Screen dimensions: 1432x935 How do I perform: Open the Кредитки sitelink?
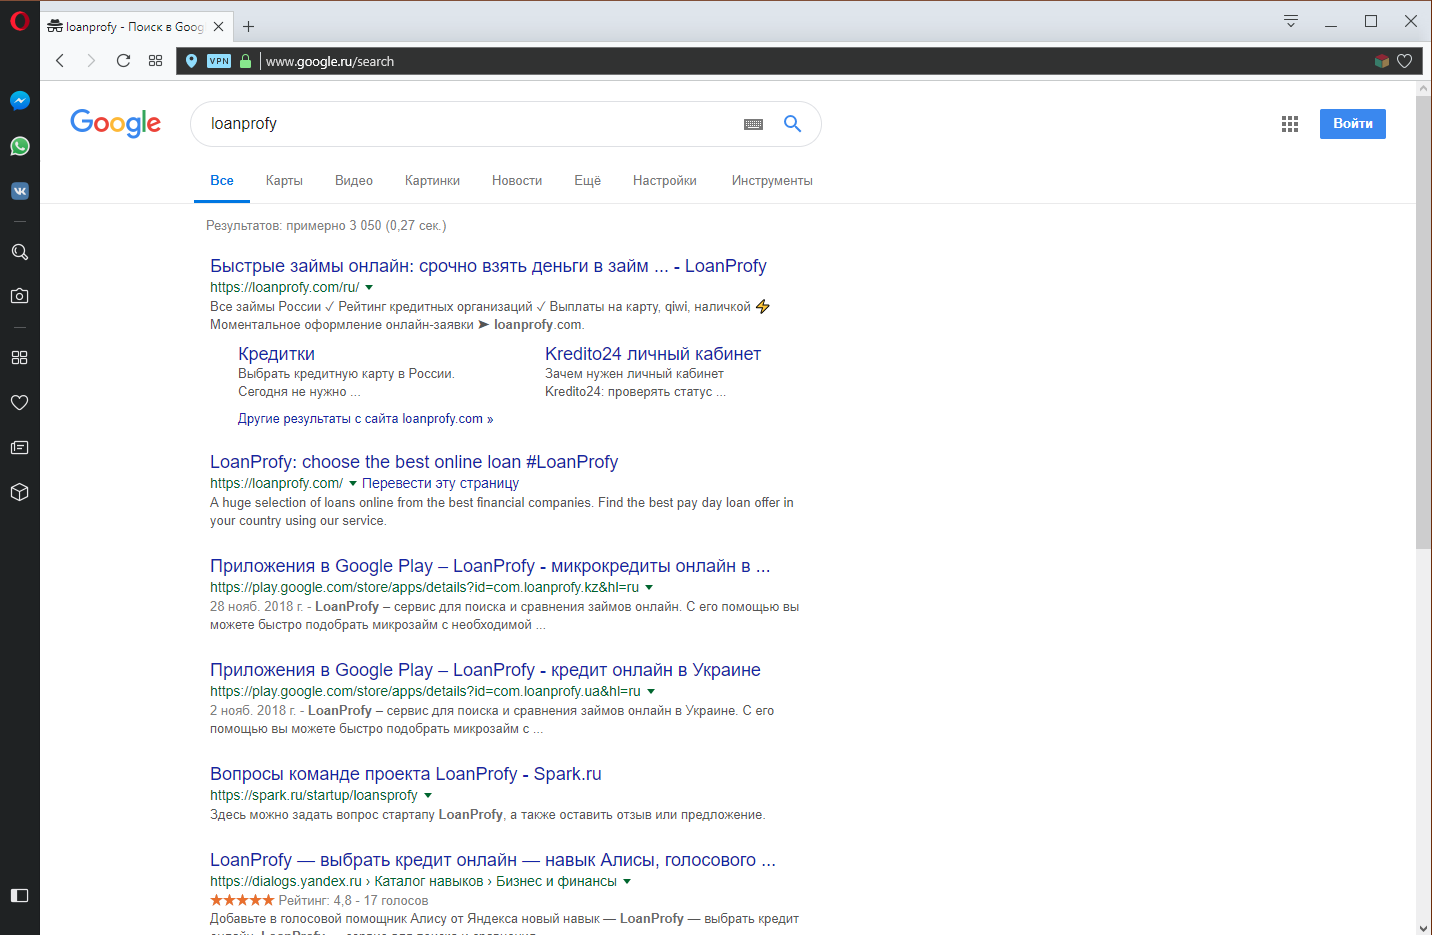276,354
